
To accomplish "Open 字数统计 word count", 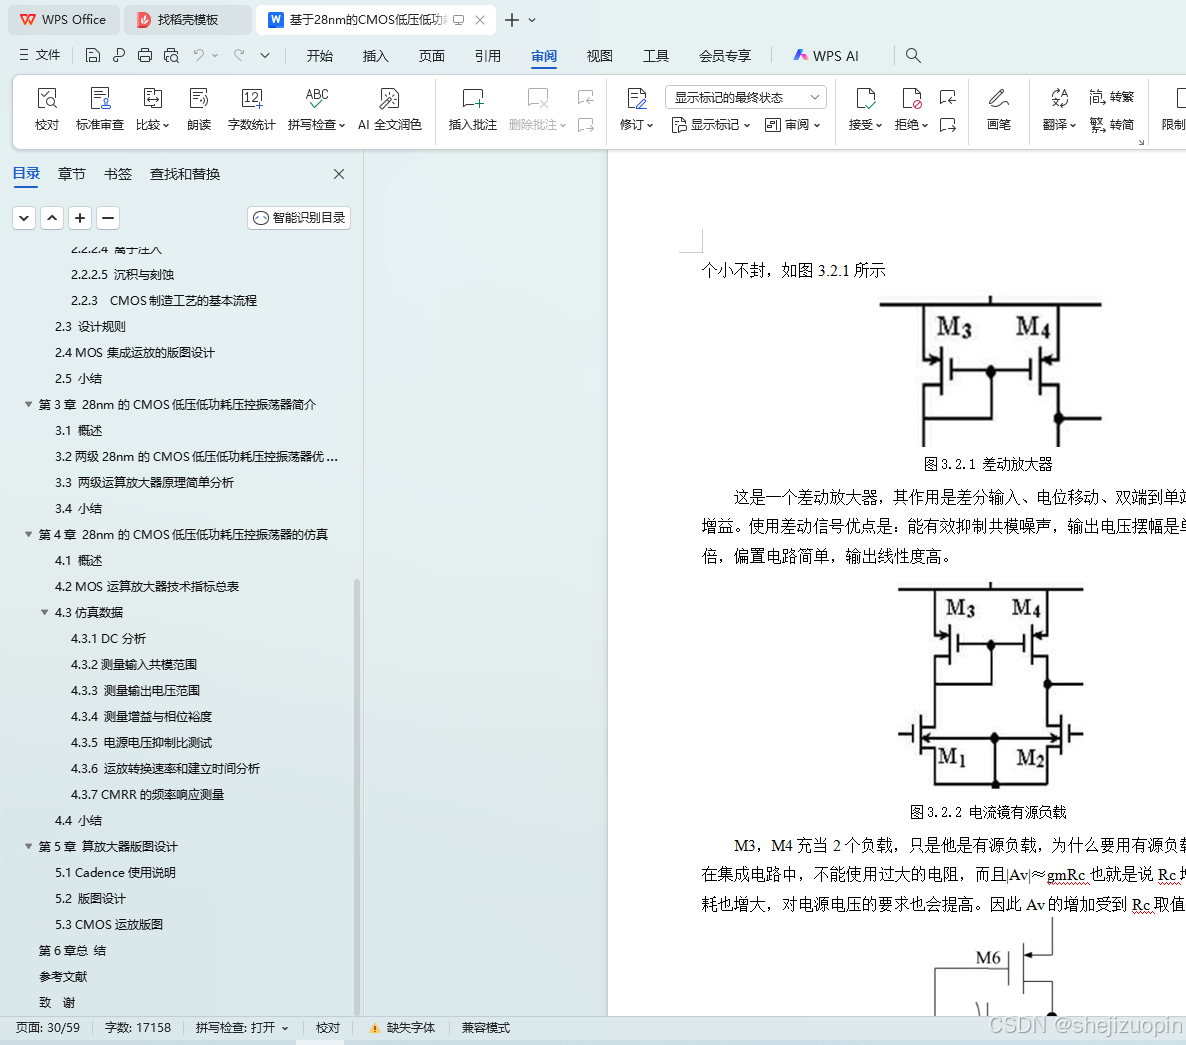I will (251, 110).
